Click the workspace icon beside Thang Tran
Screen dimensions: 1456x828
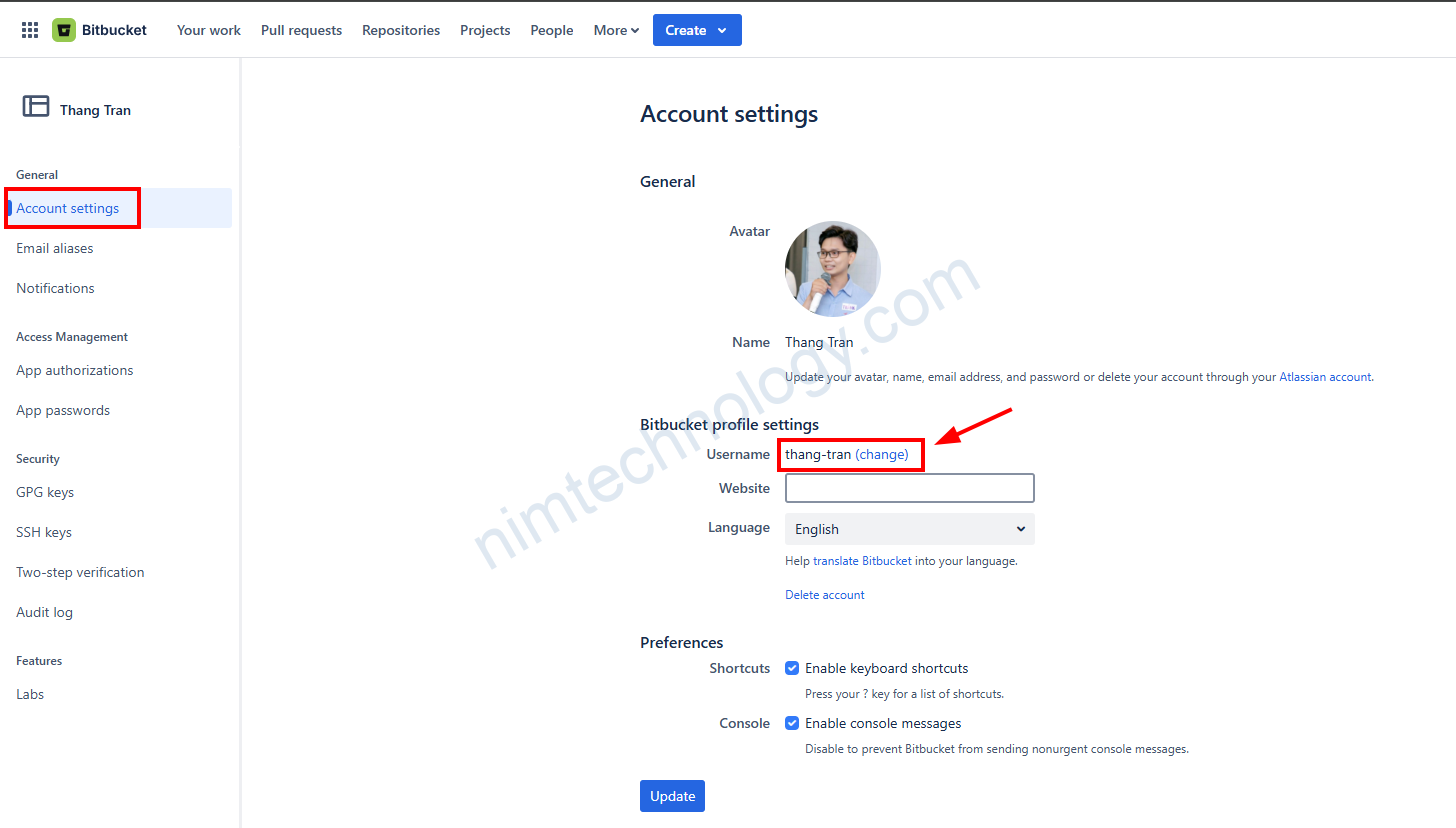[x=36, y=106]
